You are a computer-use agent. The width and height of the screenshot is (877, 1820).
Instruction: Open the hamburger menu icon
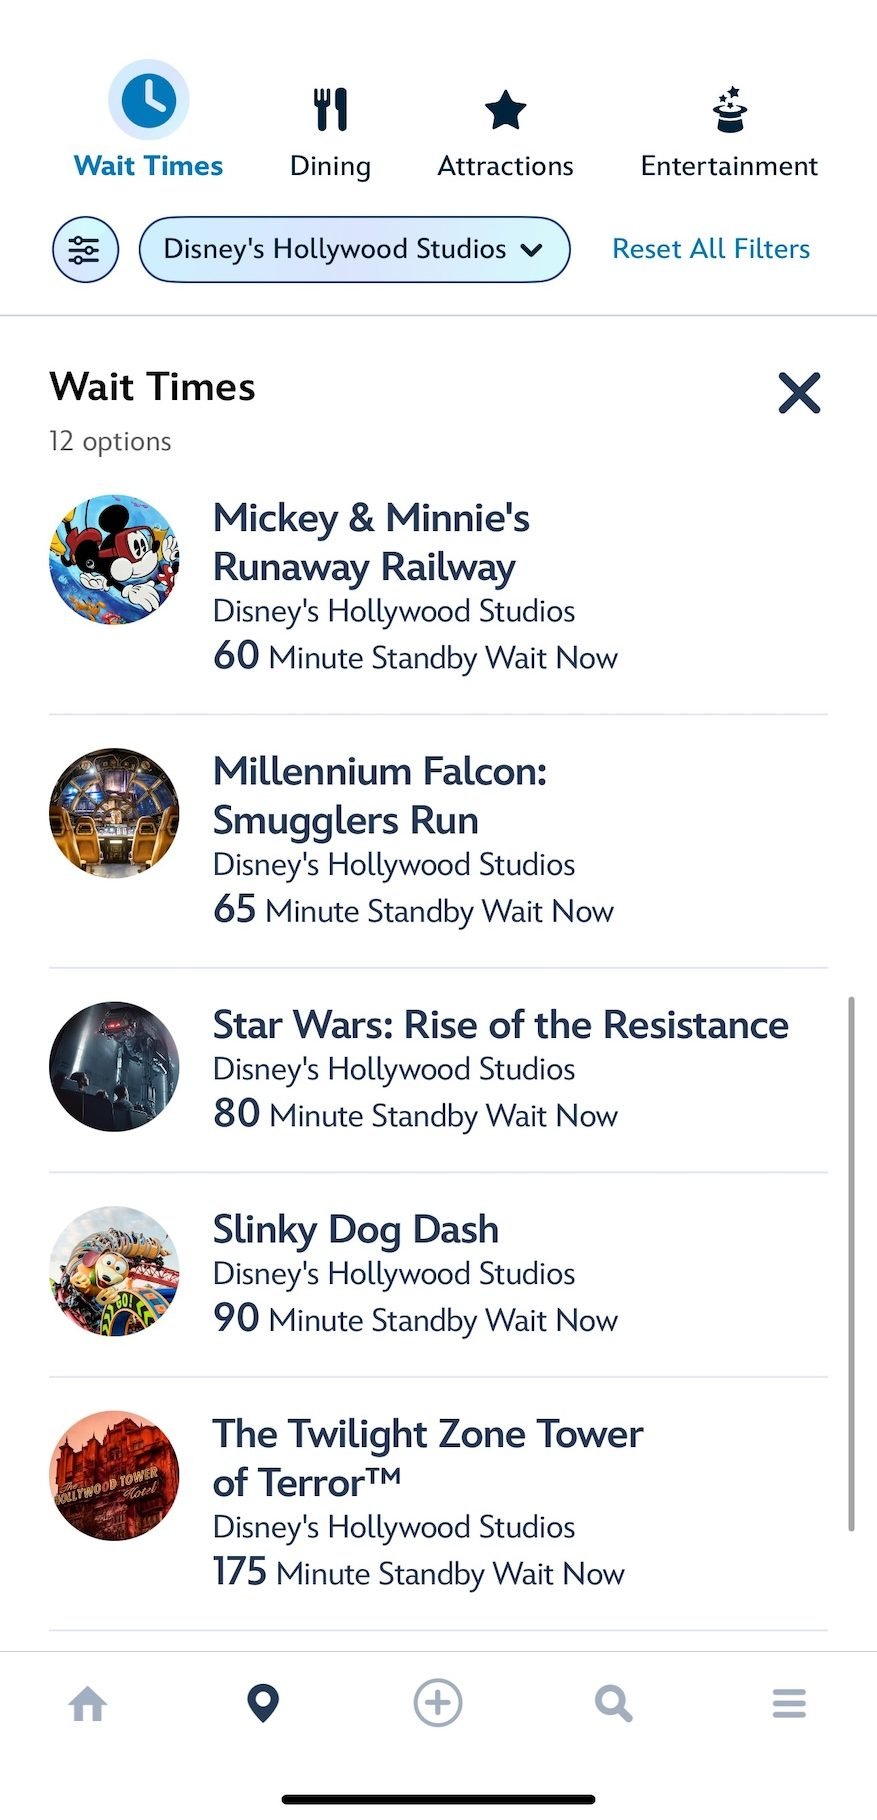tap(789, 1703)
